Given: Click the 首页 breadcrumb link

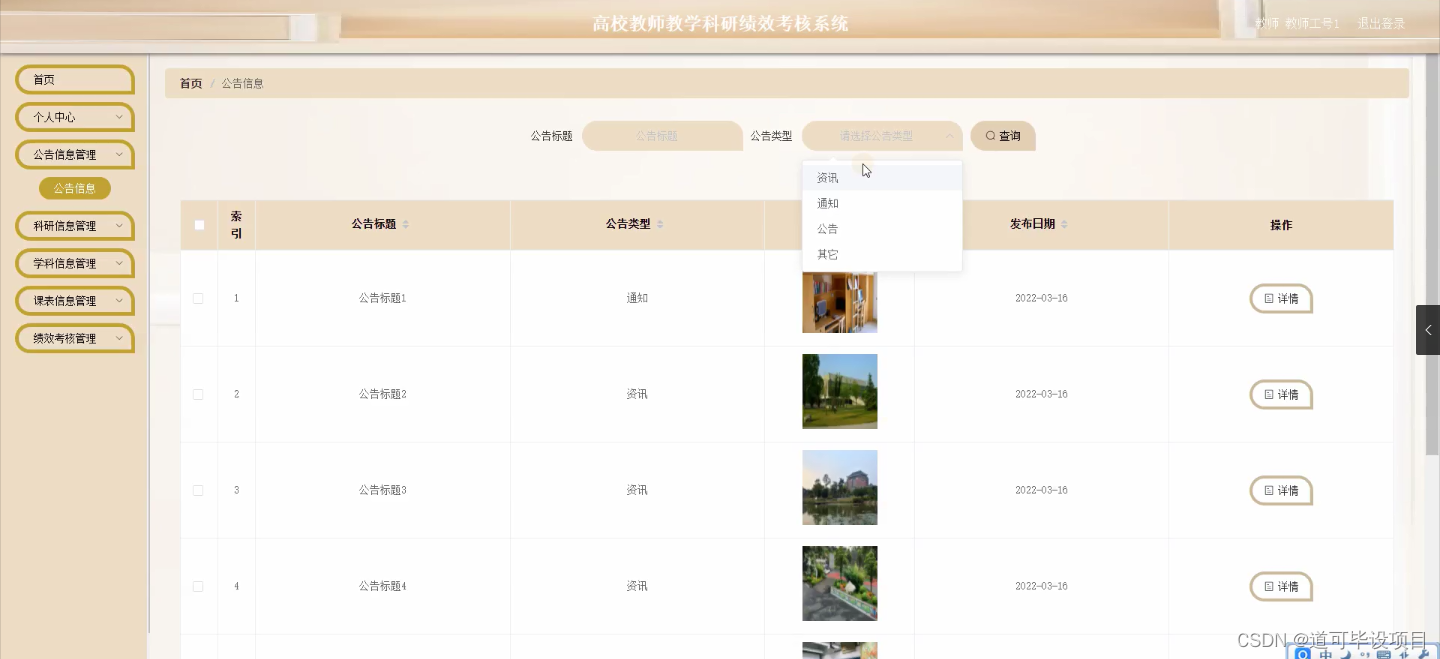Looking at the screenshot, I should click(191, 84).
